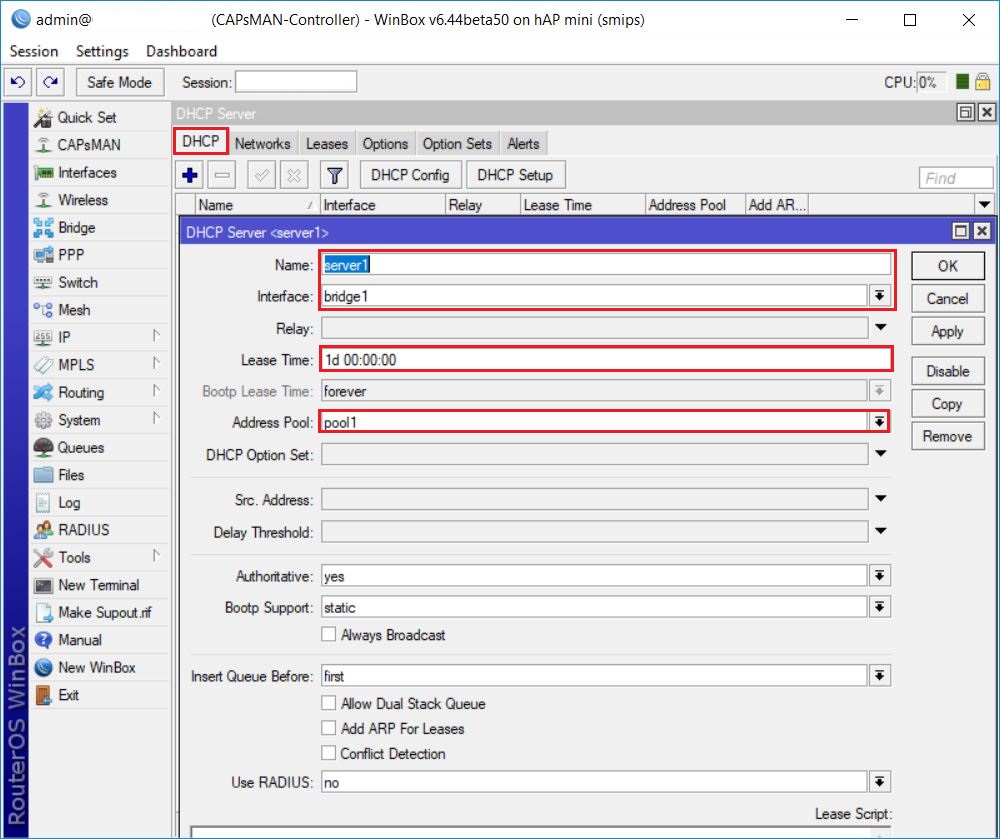Open CAPsMAN sidebar item
This screenshot has width=1000, height=839.
coord(89,145)
